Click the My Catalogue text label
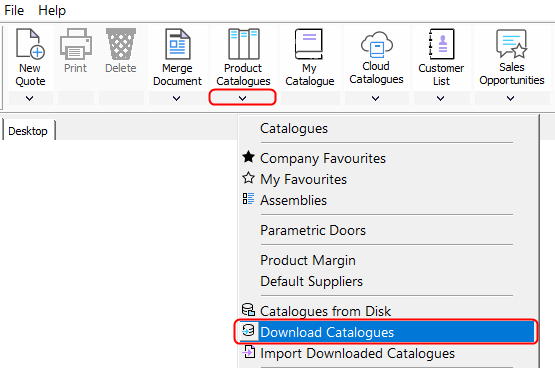This screenshot has height=368, width=555. pos(310,74)
